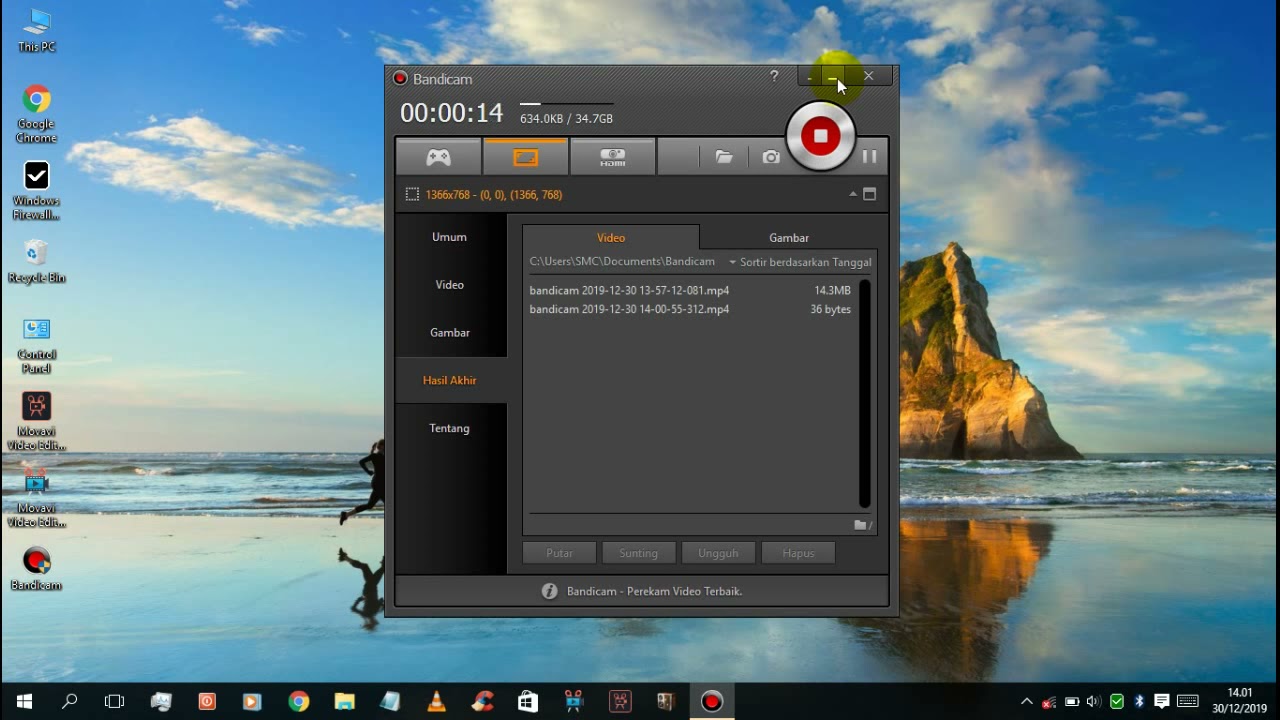
Task: Click the Hapus button
Action: (x=798, y=553)
